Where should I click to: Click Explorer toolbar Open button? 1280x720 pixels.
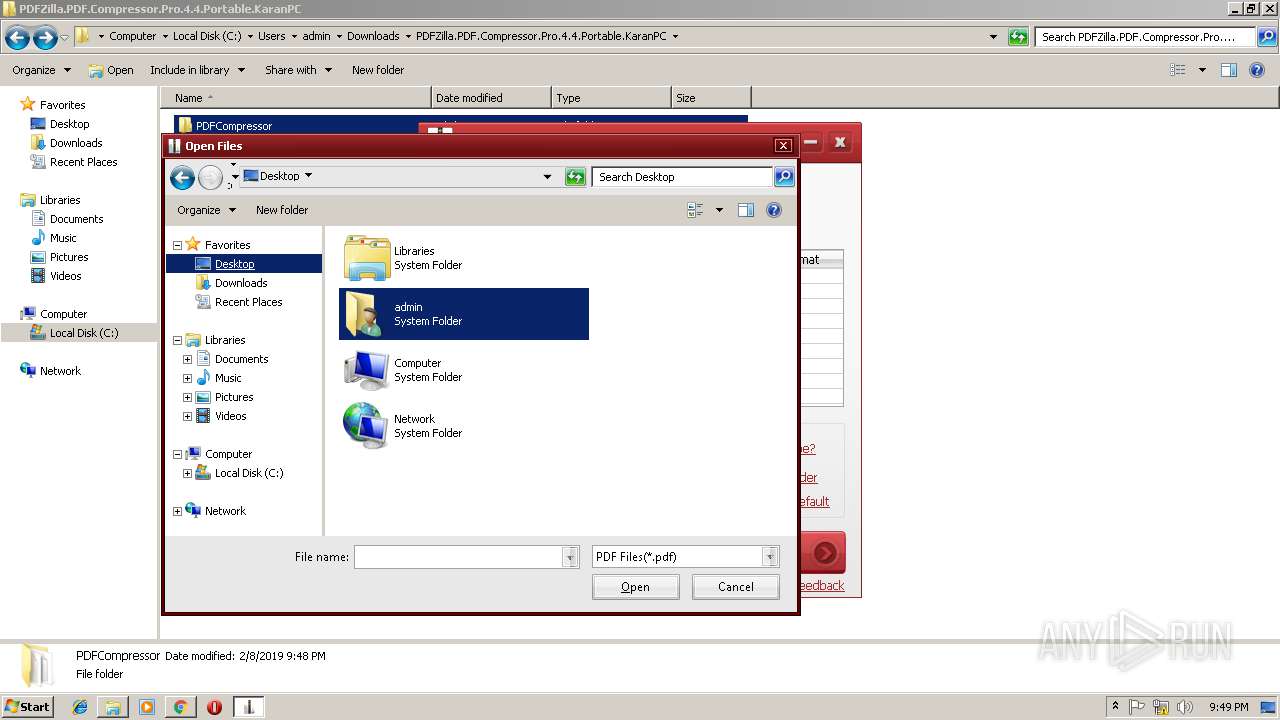[x=111, y=70]
